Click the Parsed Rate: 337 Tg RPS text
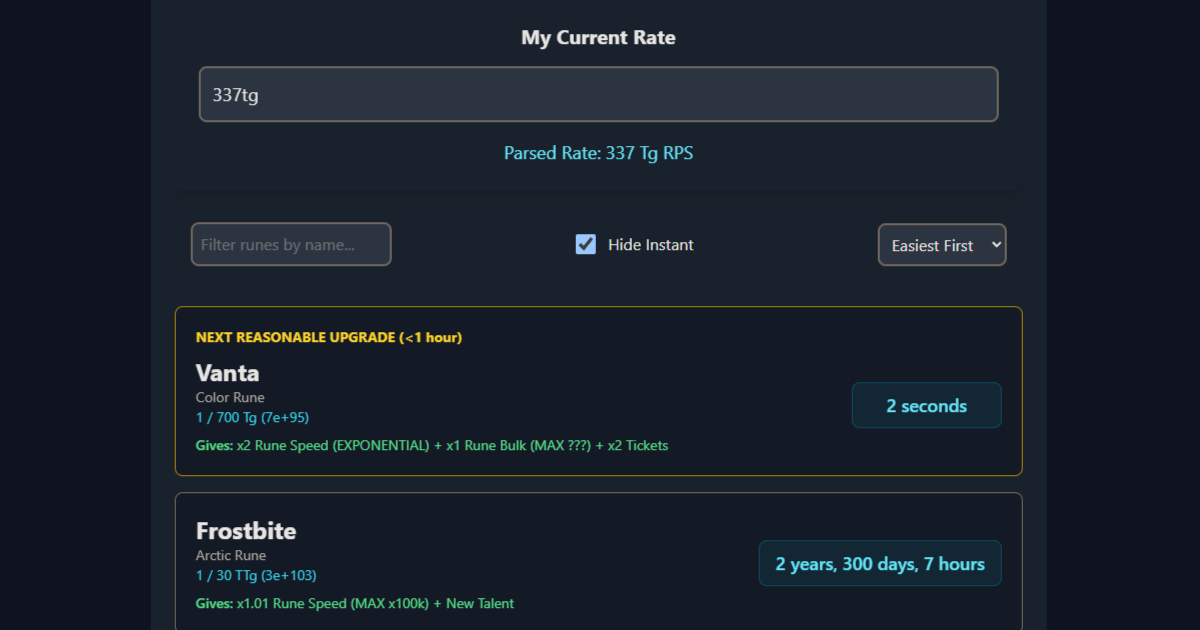 point(598,153)
